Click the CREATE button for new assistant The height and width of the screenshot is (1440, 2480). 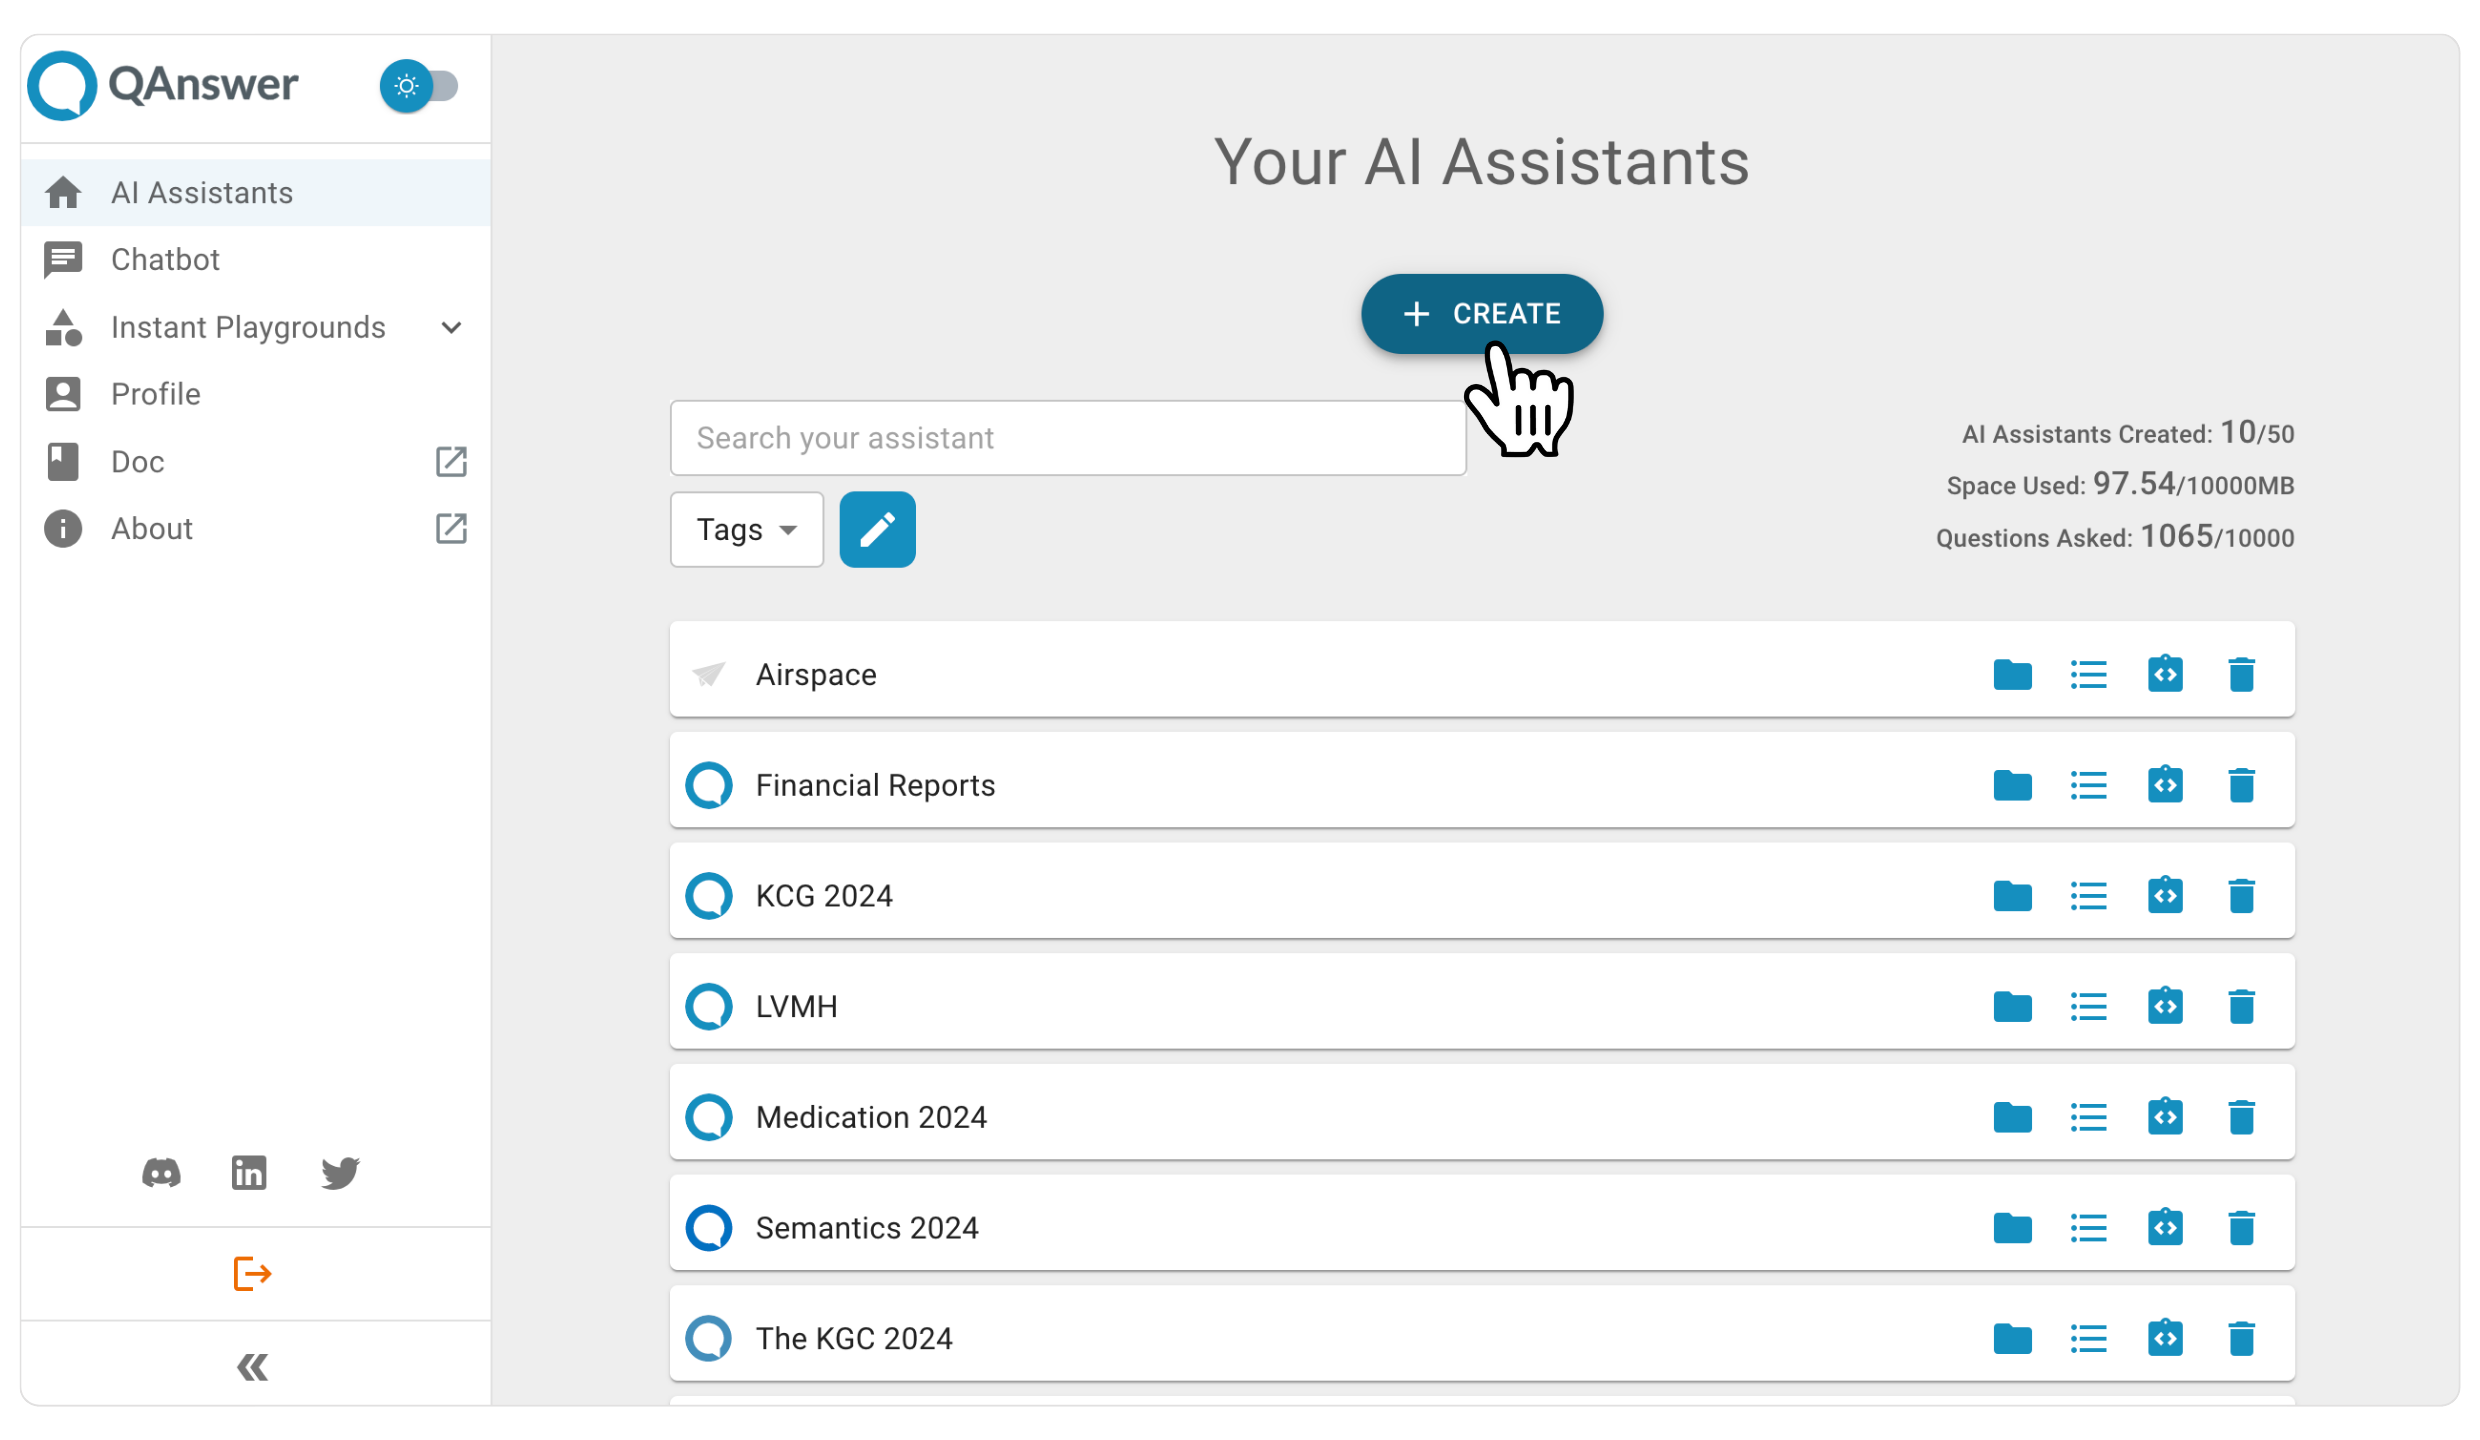pyautogui.click(x=1481, y=314)
